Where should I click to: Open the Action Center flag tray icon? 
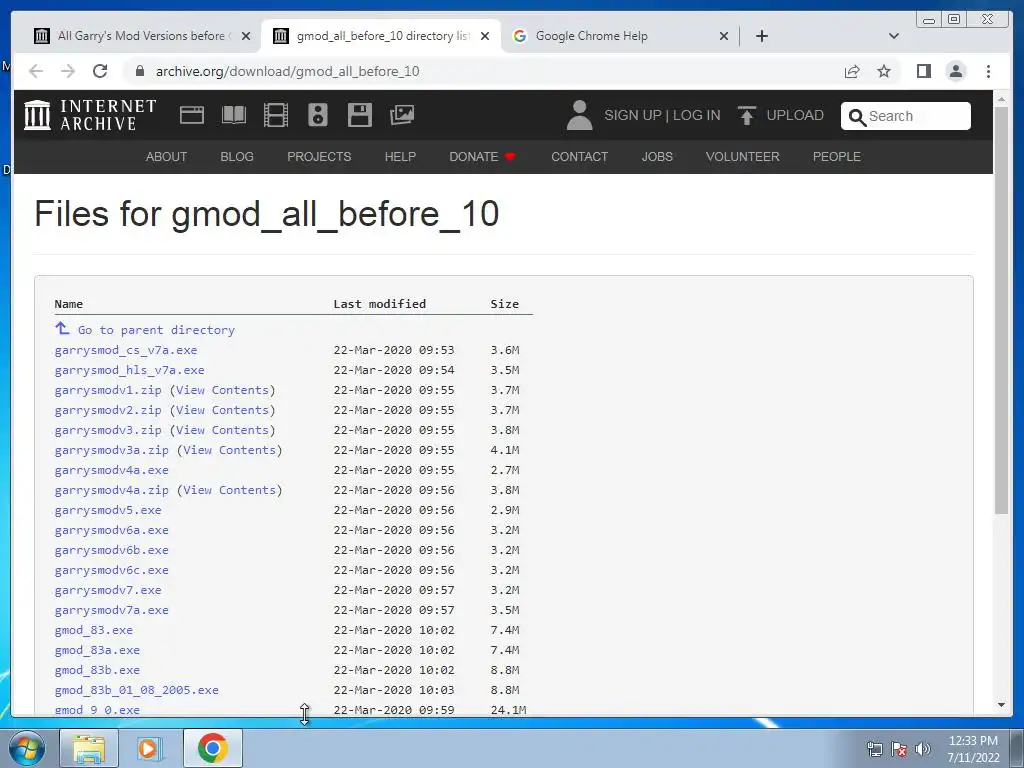point(899,749)
